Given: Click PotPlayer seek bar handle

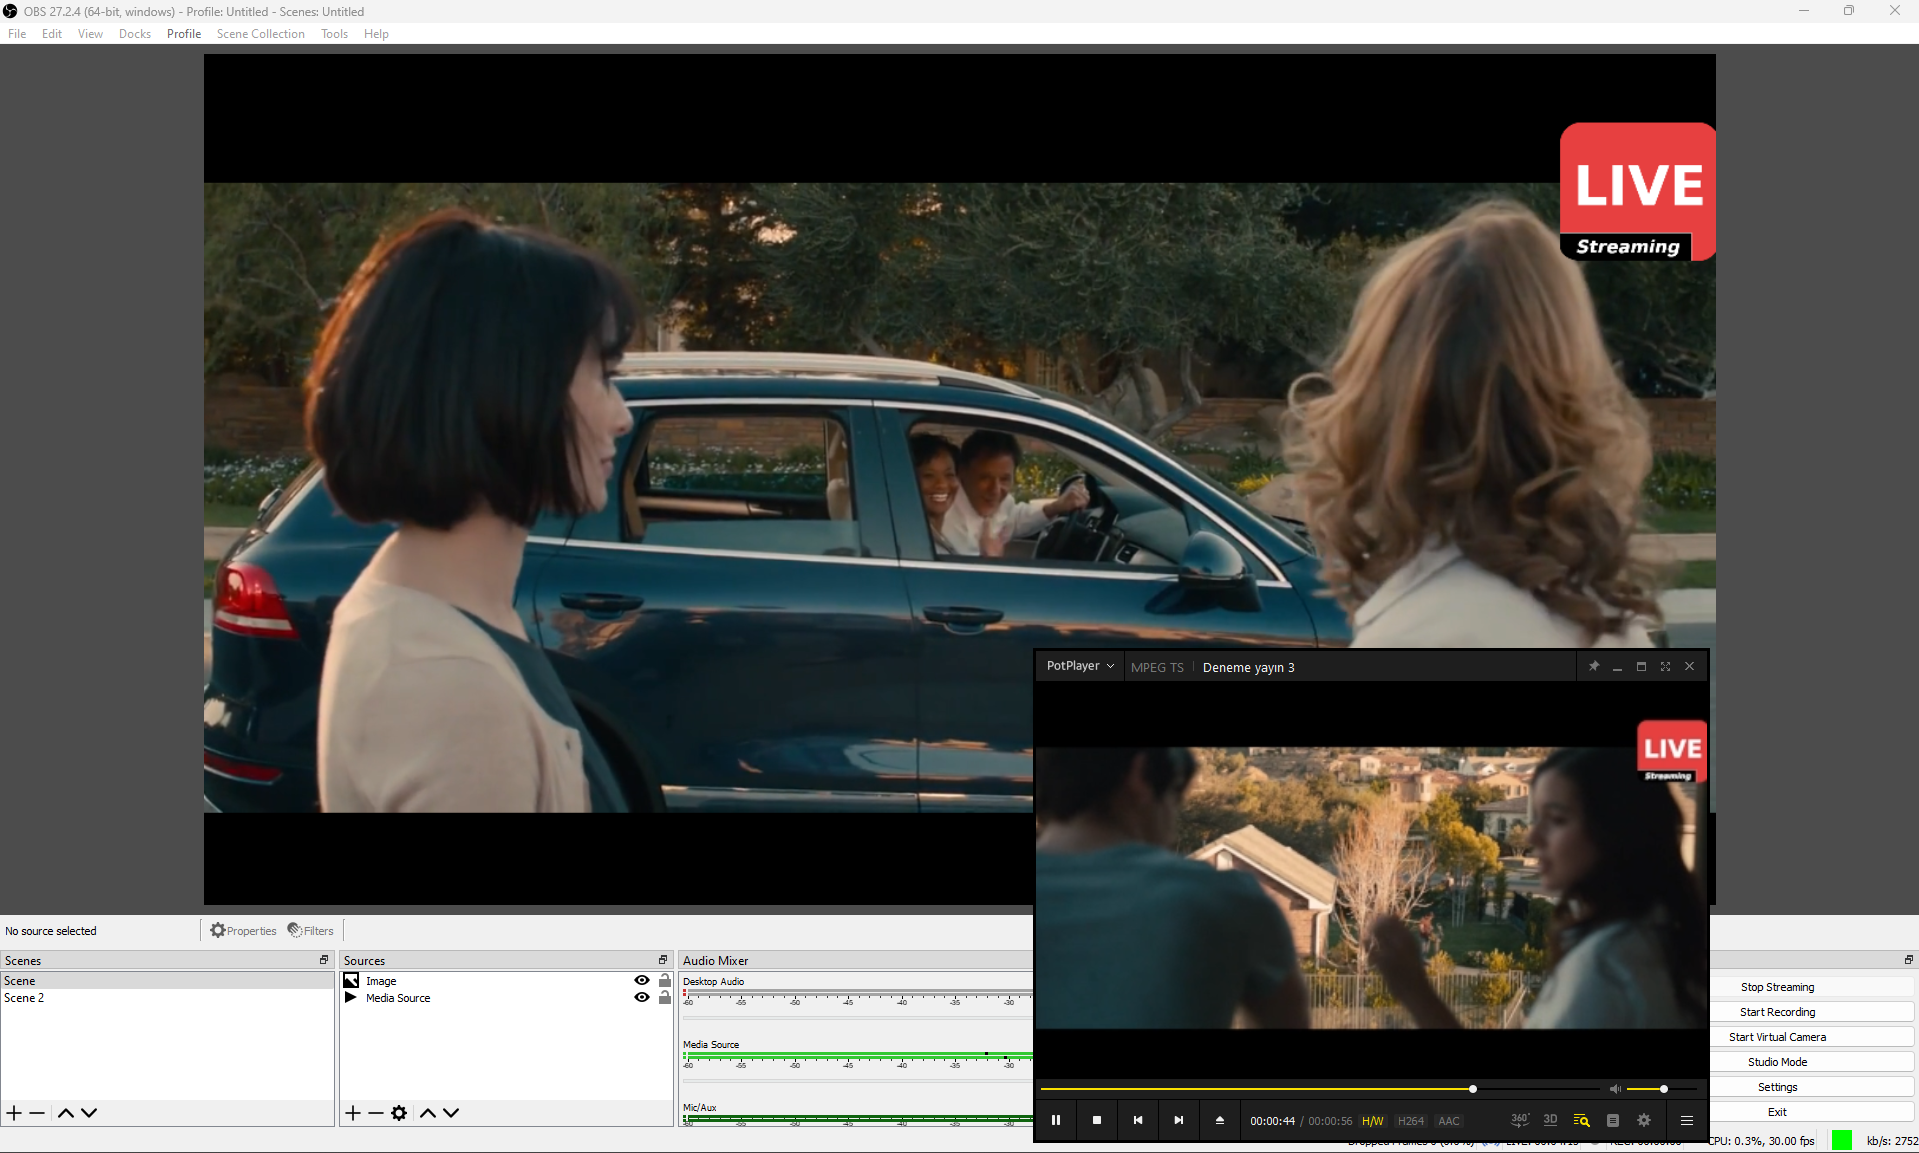Looking at the screenshot, I should point(1473,1089).
